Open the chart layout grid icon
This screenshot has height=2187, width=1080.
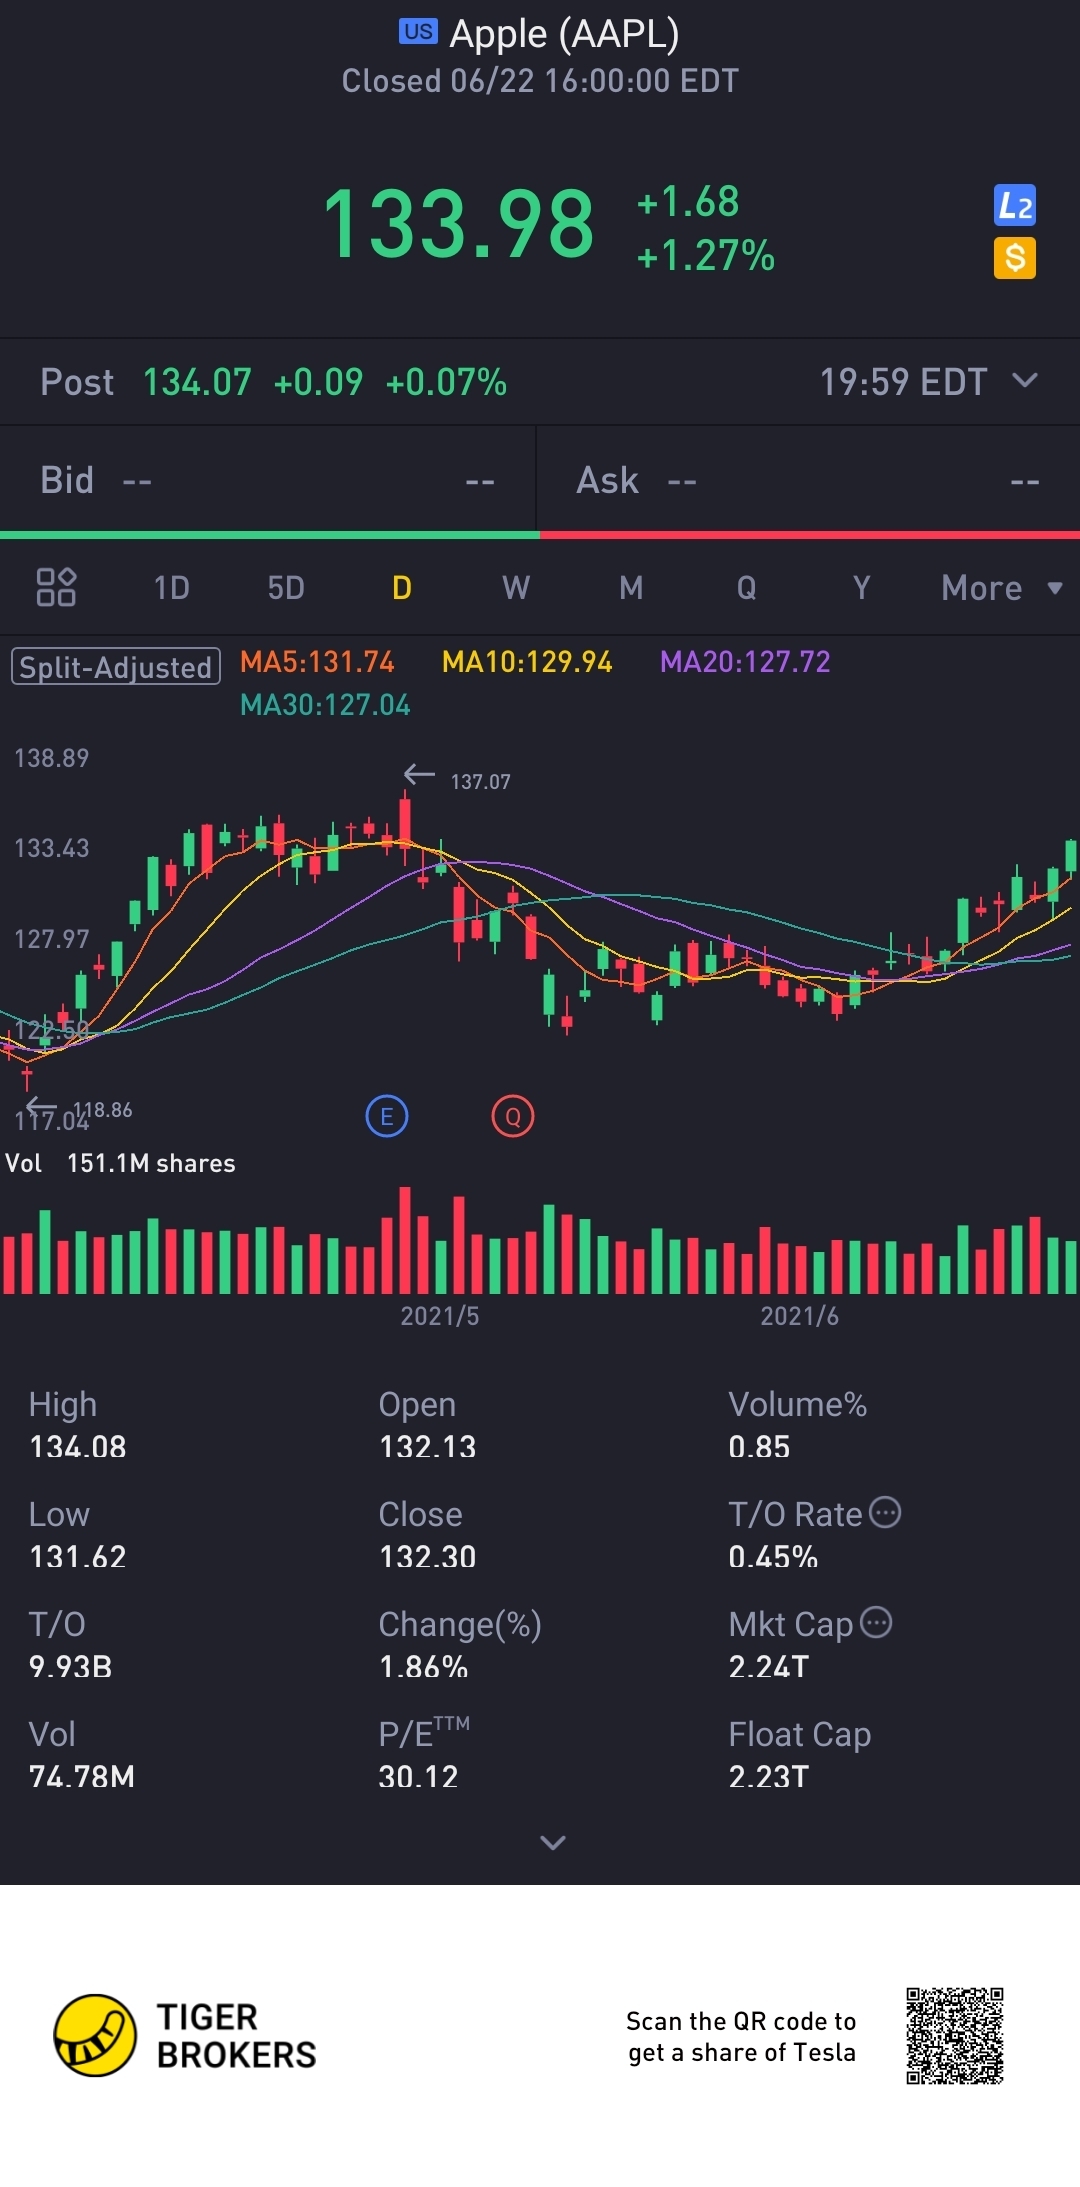pos(56,587)
